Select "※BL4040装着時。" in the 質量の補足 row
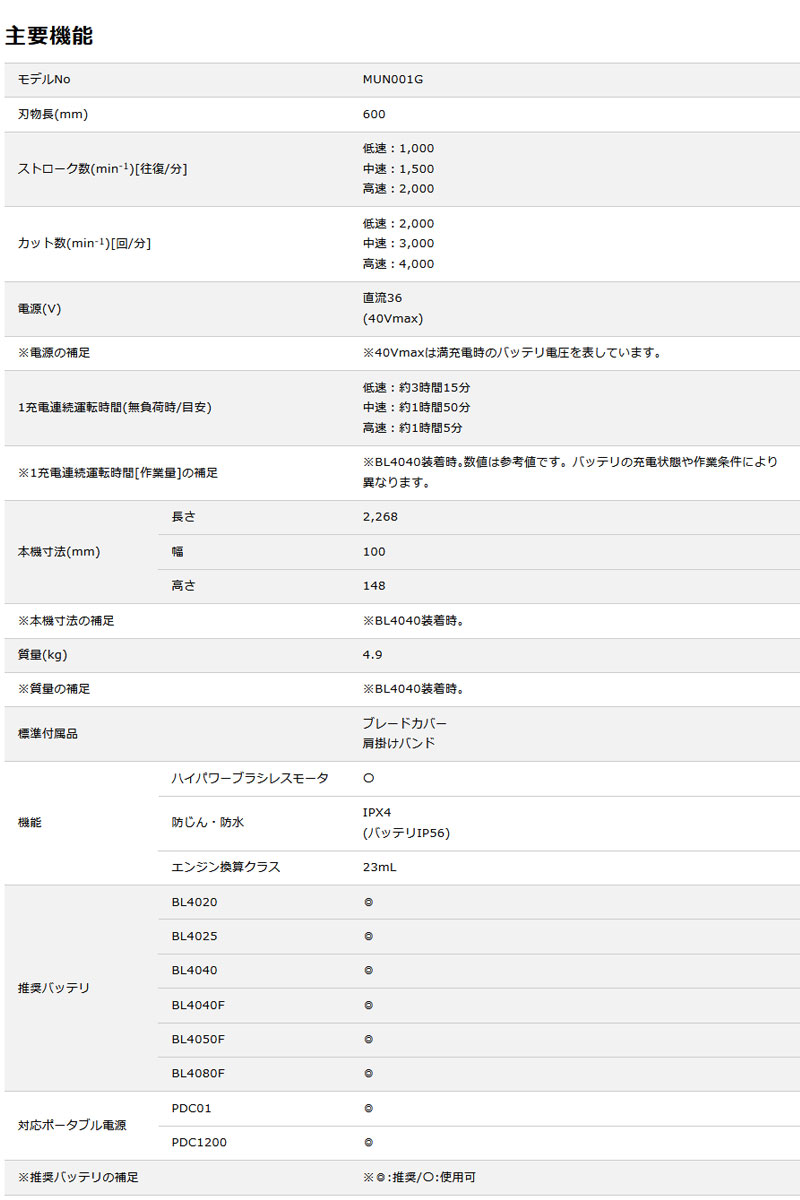This screenshot has height=1200, width=800. point(414,689)
